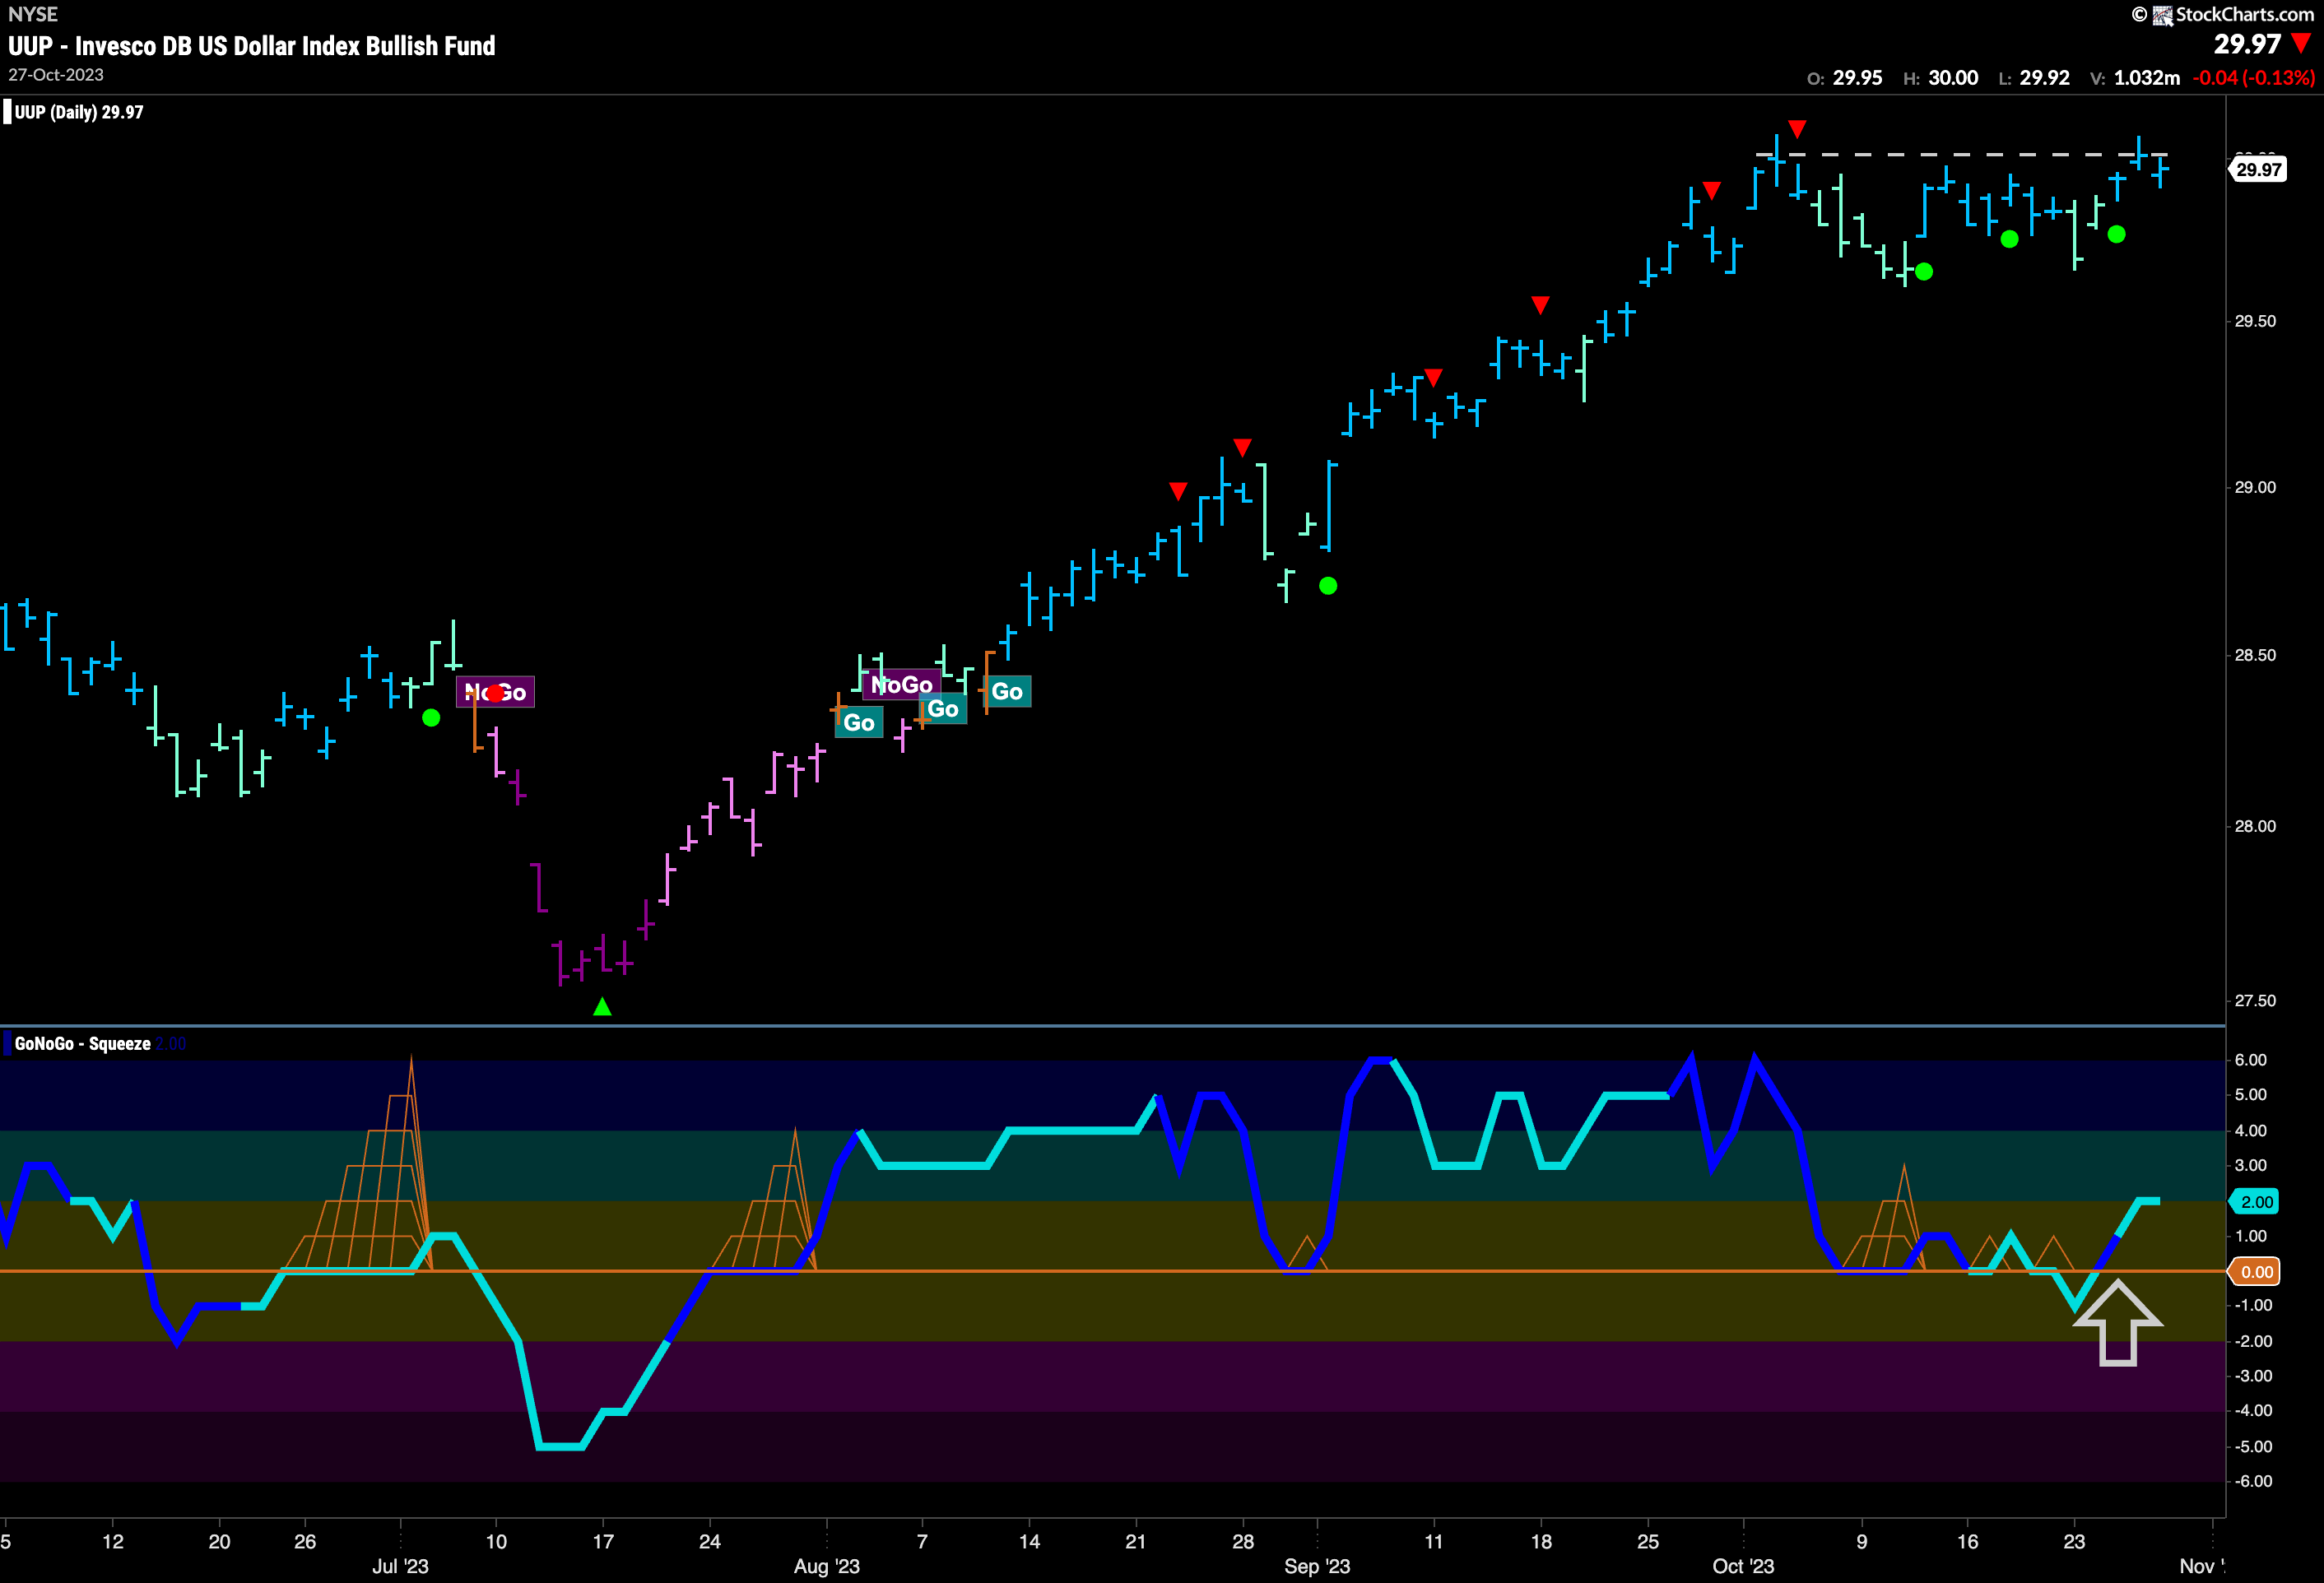Click the low value 'L: 29.92'
The image size is (2324, 1583).
[2034, 78]
